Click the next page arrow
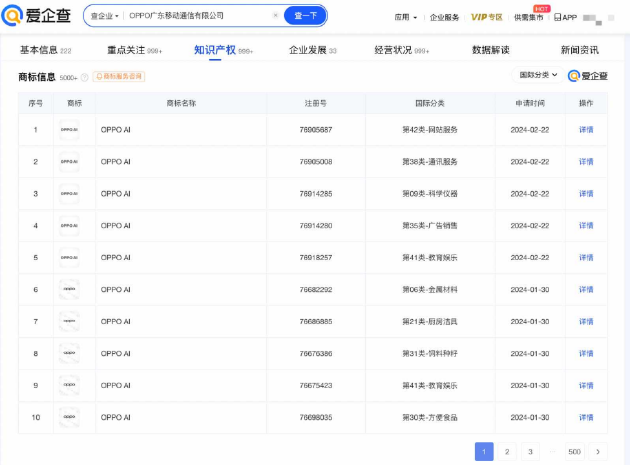Viewport: 630px width, 465px height. click(598, 452)
